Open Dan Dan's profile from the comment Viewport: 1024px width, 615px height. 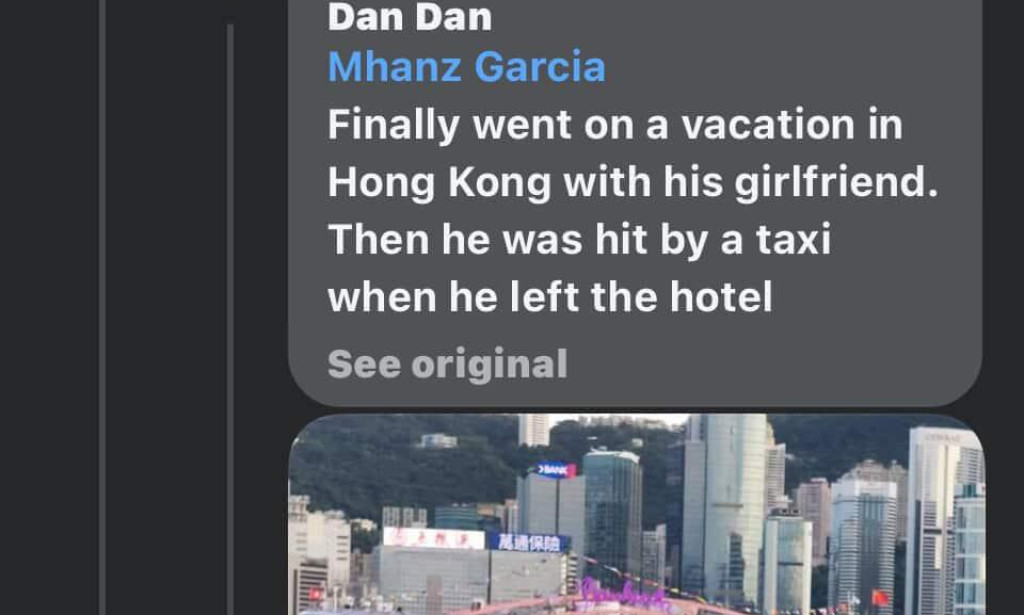point(409,17)
